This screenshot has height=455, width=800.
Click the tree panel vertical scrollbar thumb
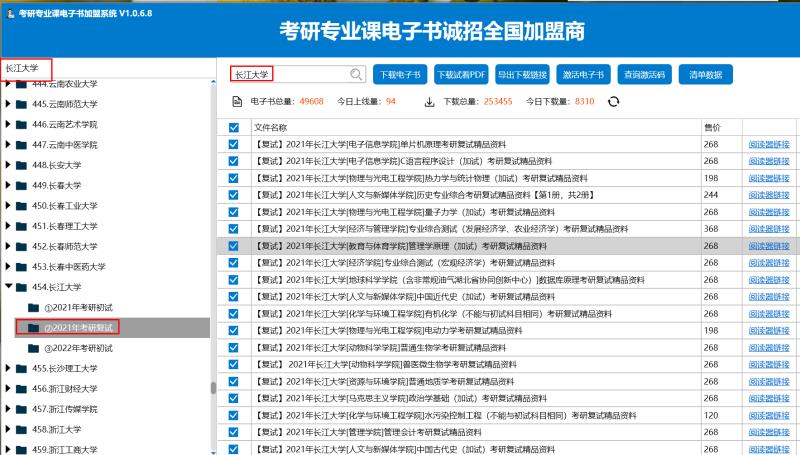click(214, 388)
